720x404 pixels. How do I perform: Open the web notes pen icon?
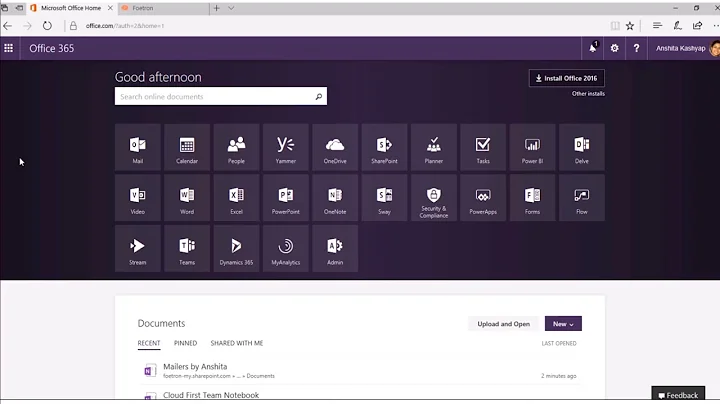[x=677, y=26]
